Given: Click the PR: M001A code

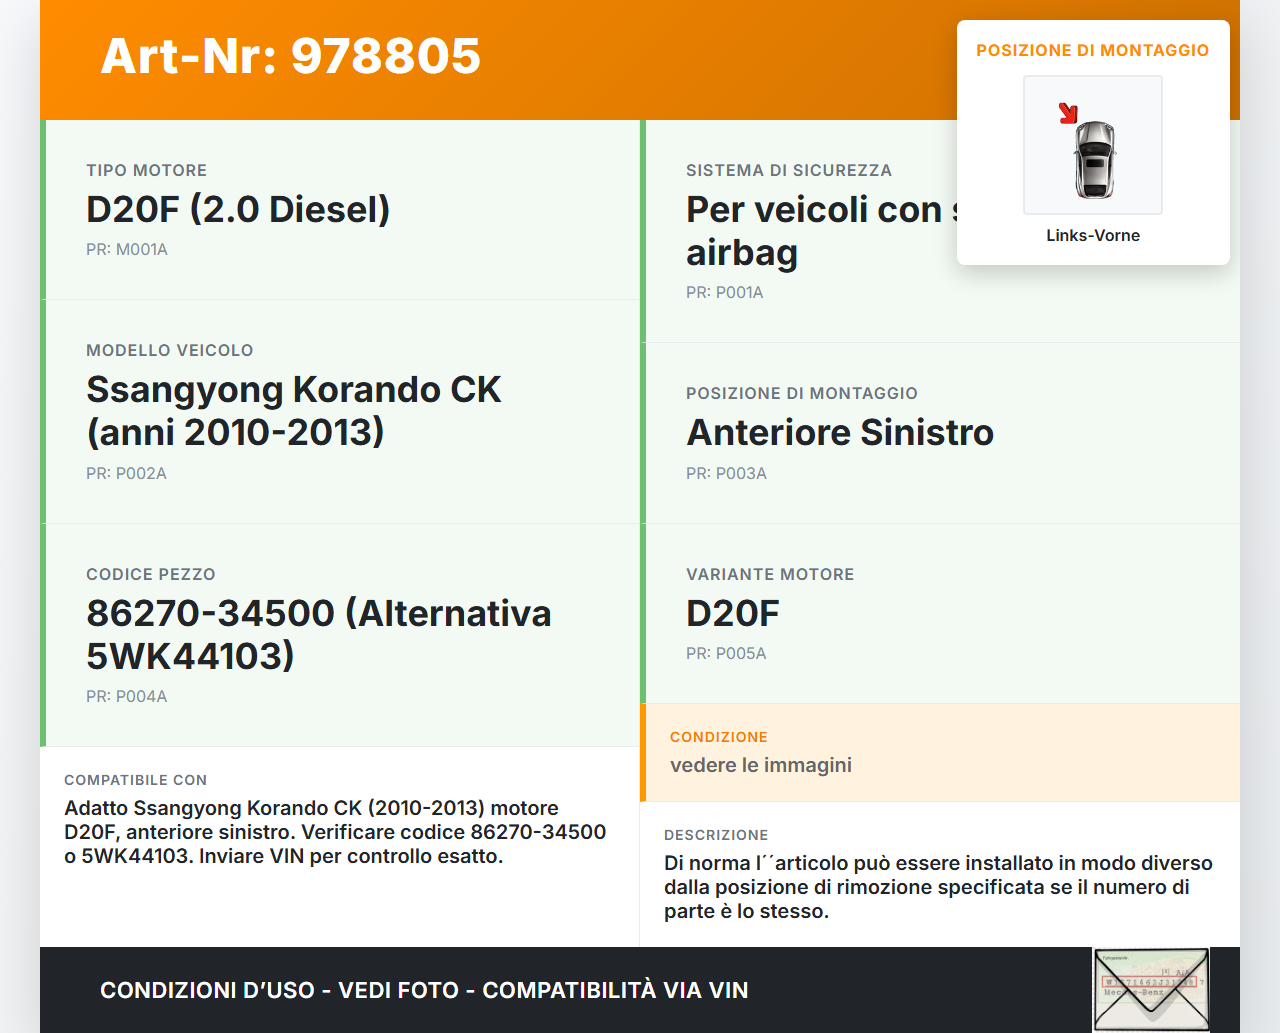Looking at the screenshot, I should coord(127,250).
